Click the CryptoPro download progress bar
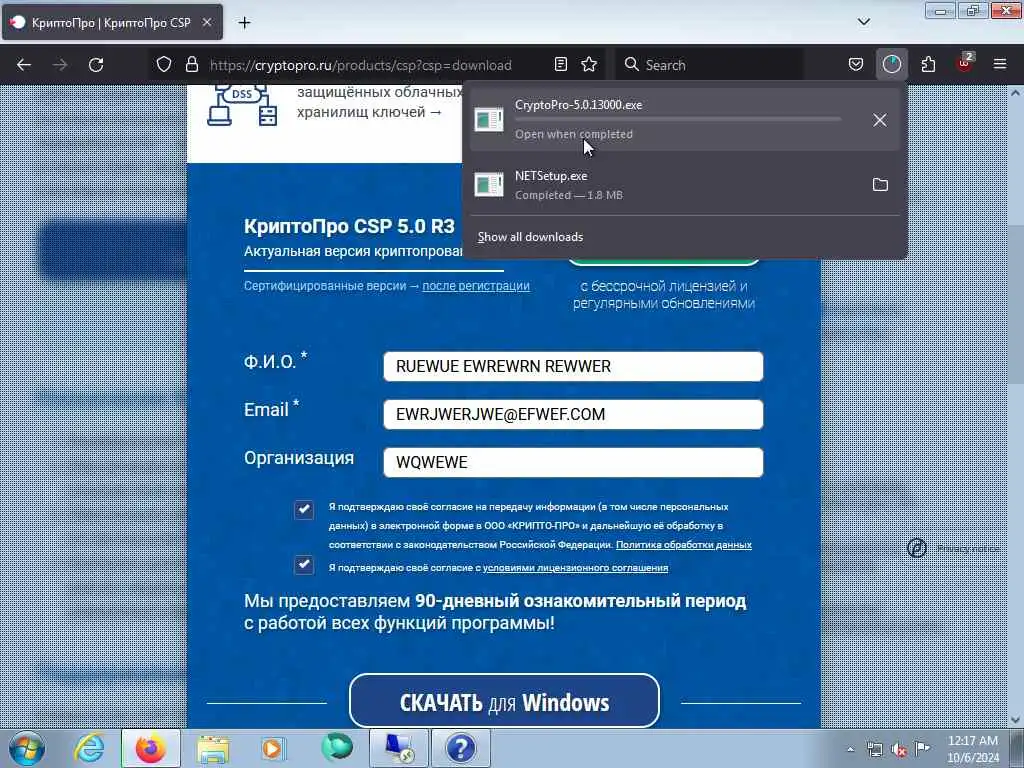This screenshot has width=1024, height=768. (678, 120)
